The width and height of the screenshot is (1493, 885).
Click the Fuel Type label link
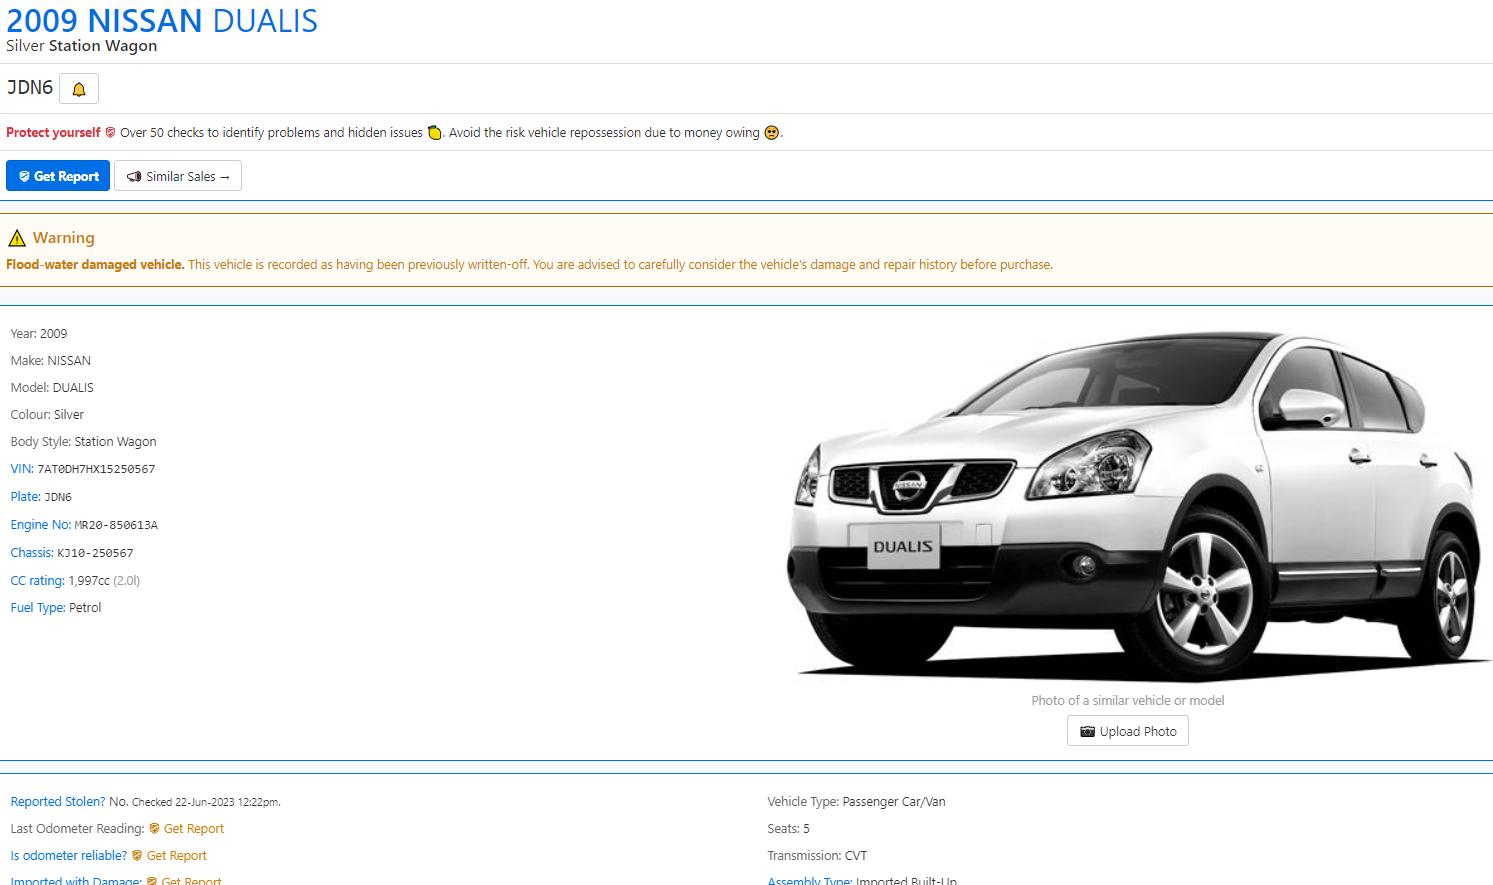37,608
